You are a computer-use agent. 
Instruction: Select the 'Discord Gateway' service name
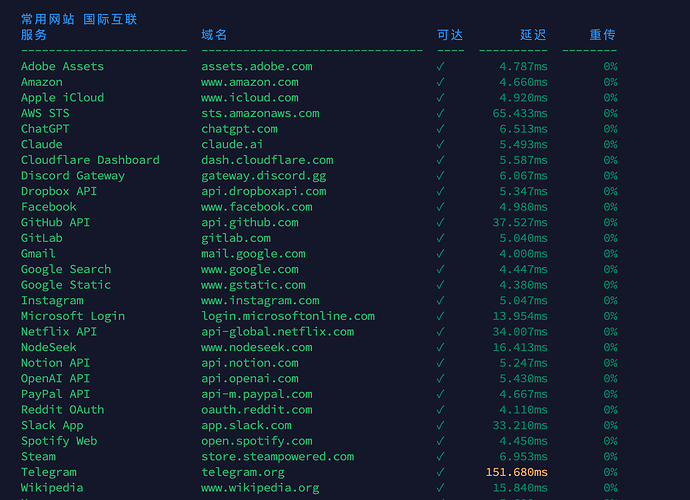click(x=73, y=176)
